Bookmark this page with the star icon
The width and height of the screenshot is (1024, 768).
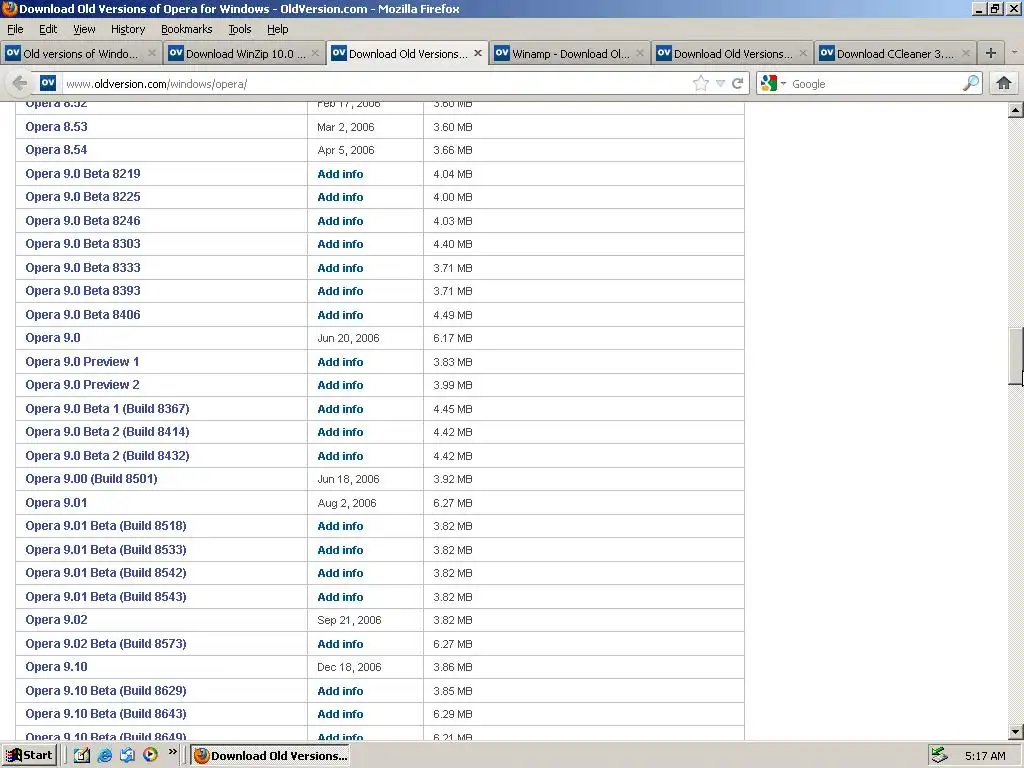700,84
